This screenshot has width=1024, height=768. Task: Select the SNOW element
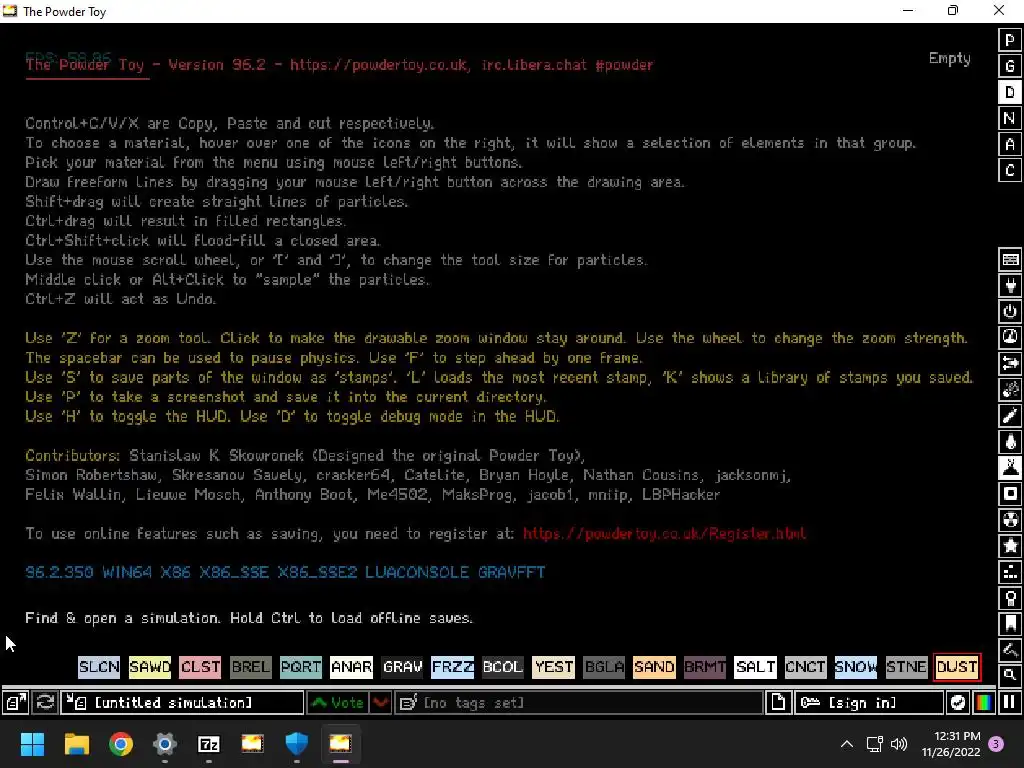coord(856,667)
